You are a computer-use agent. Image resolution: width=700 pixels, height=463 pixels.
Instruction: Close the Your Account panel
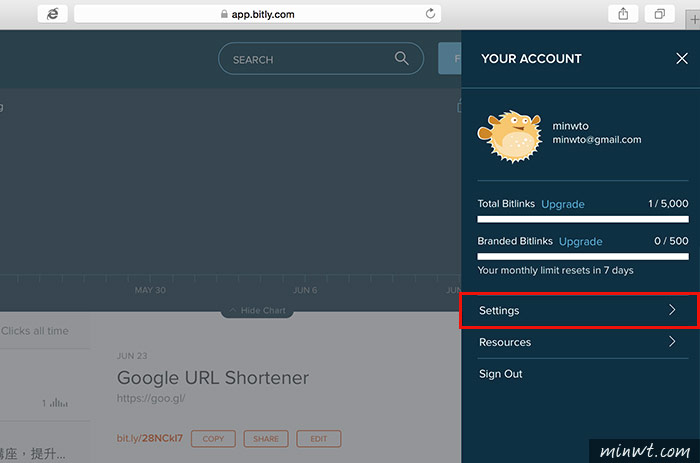[682, 58]
